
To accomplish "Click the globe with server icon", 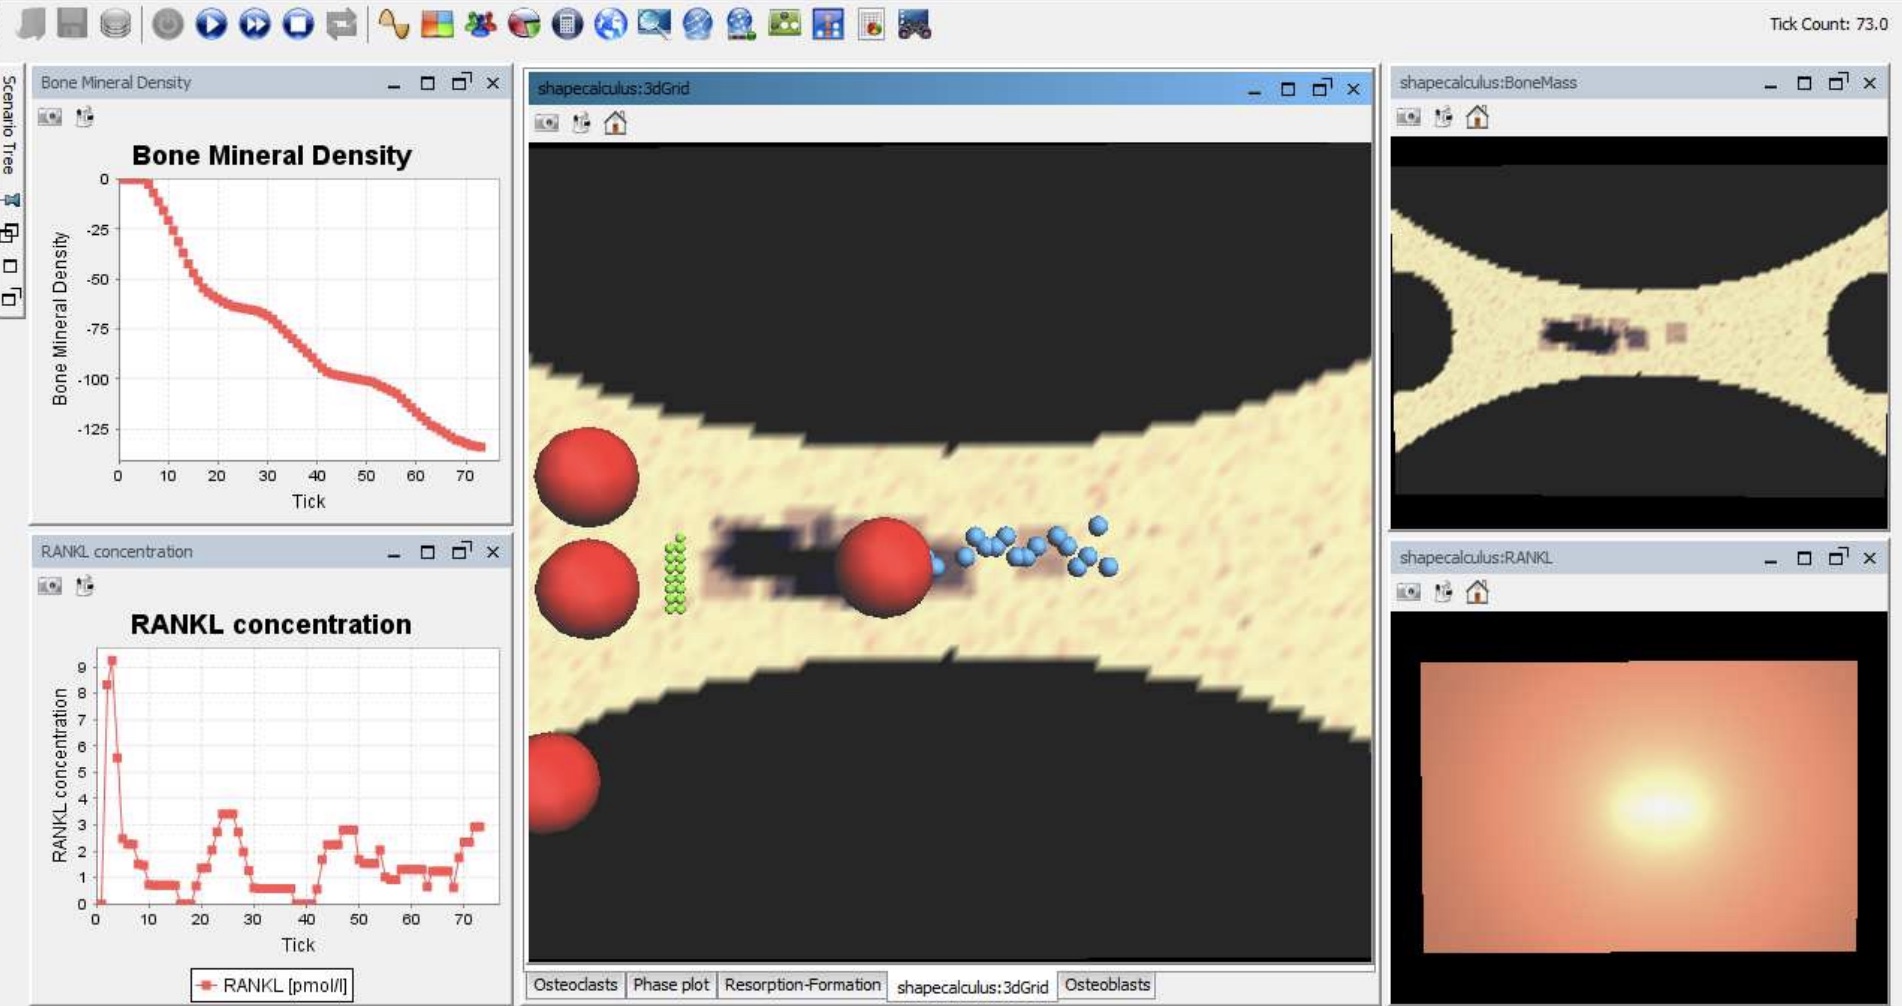I will pos(741,24).
